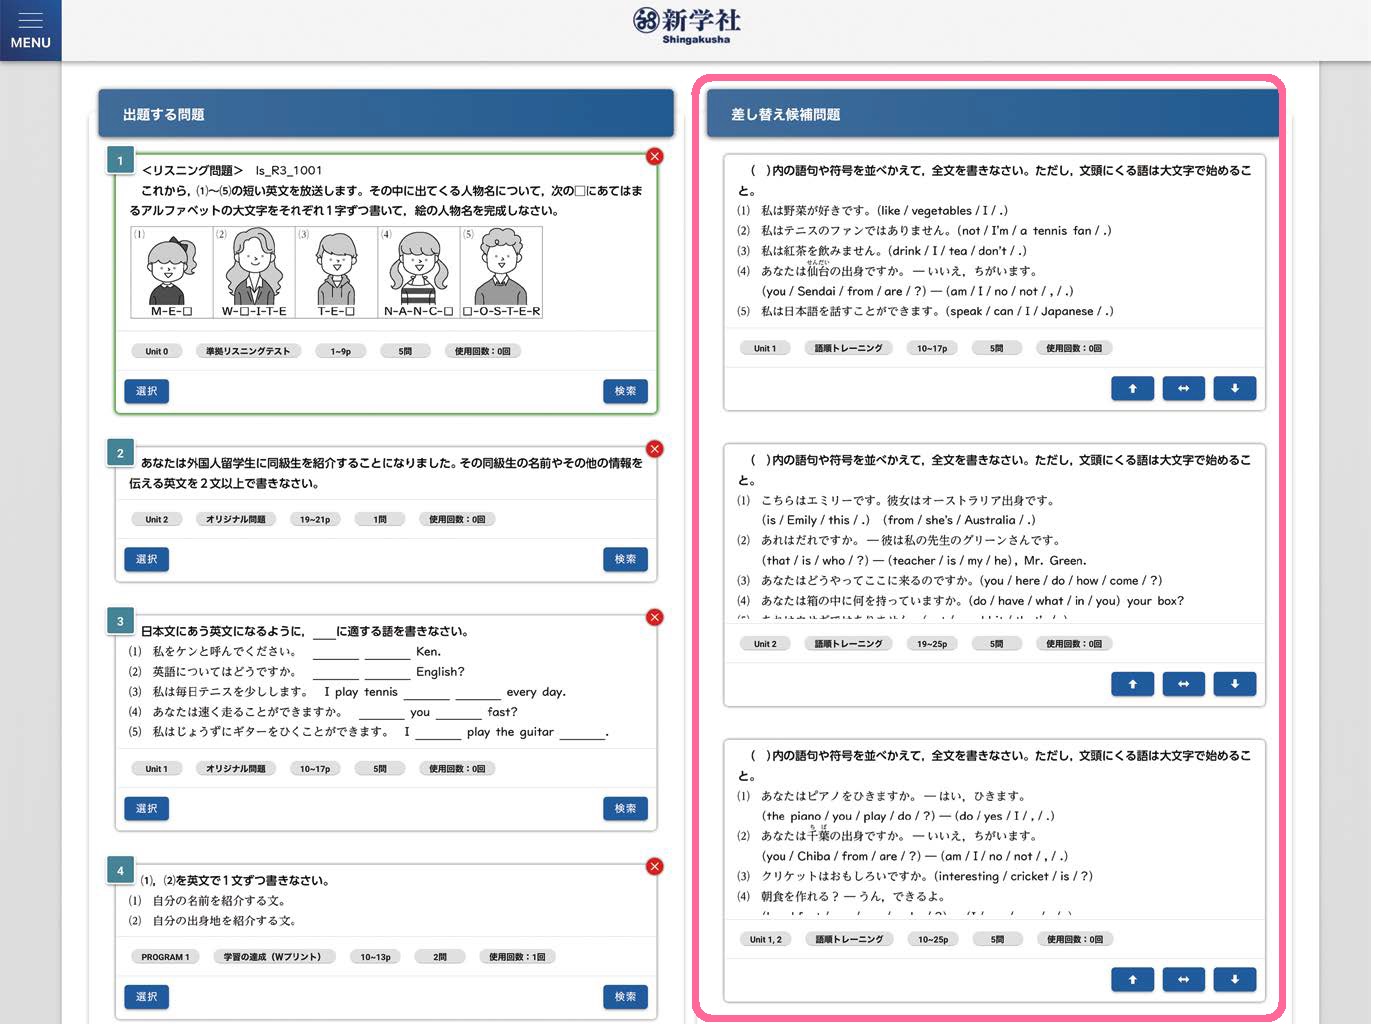Move Unit 1 candidate down with arrow

tap(1235, 388)
